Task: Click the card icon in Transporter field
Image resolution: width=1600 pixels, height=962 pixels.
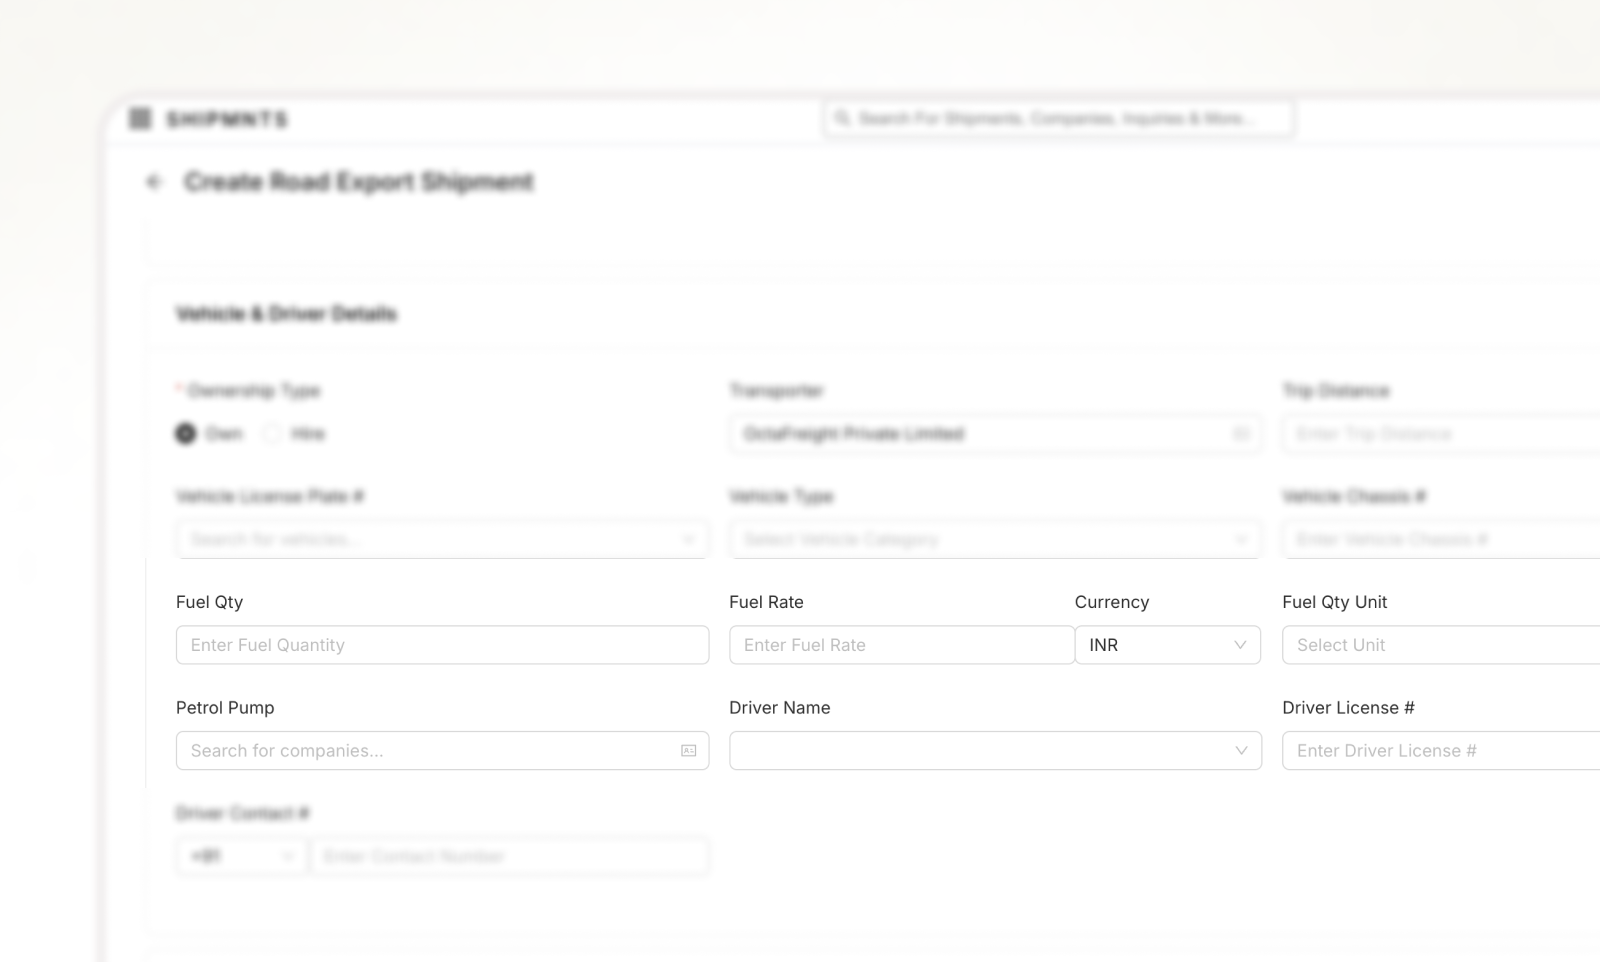Action: pos(1240,434)
